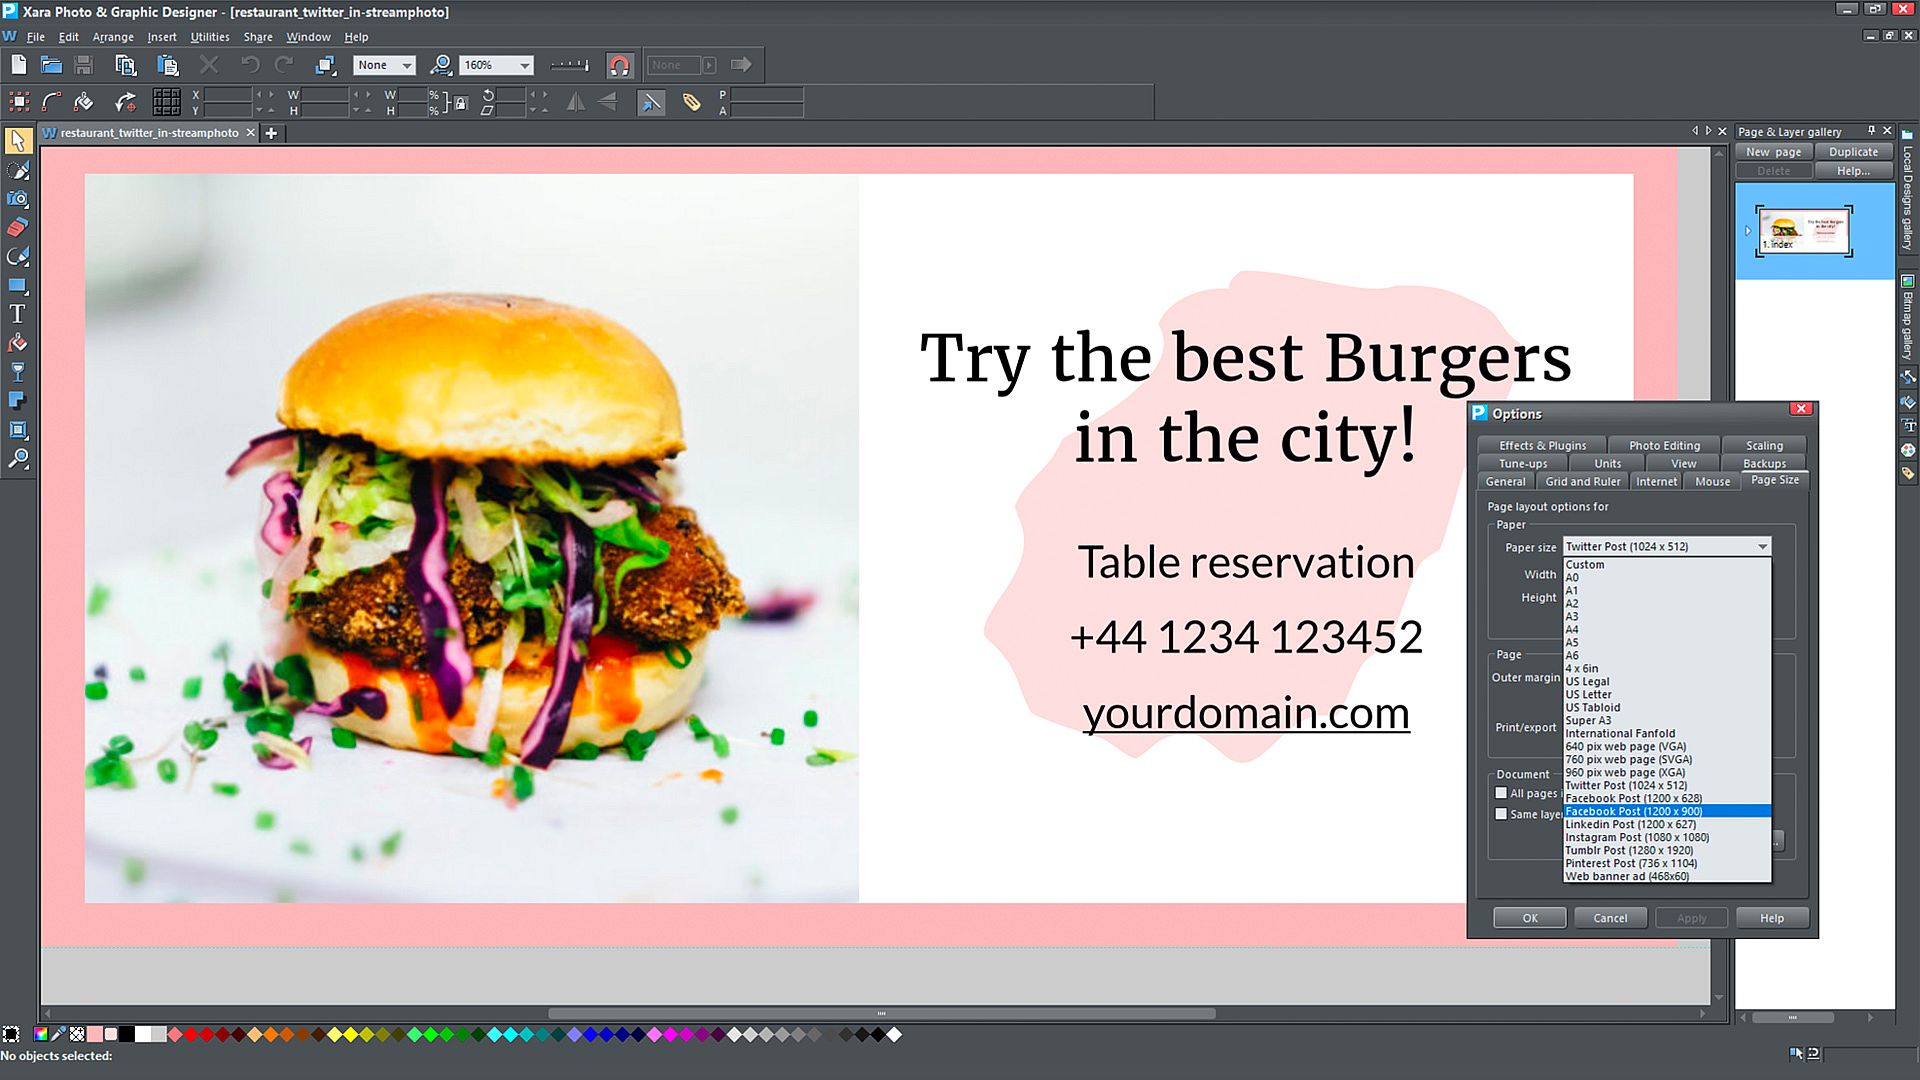Collapse the Paper size dropdown arrow
1920x1080 pixels.
coord(1762,547)
